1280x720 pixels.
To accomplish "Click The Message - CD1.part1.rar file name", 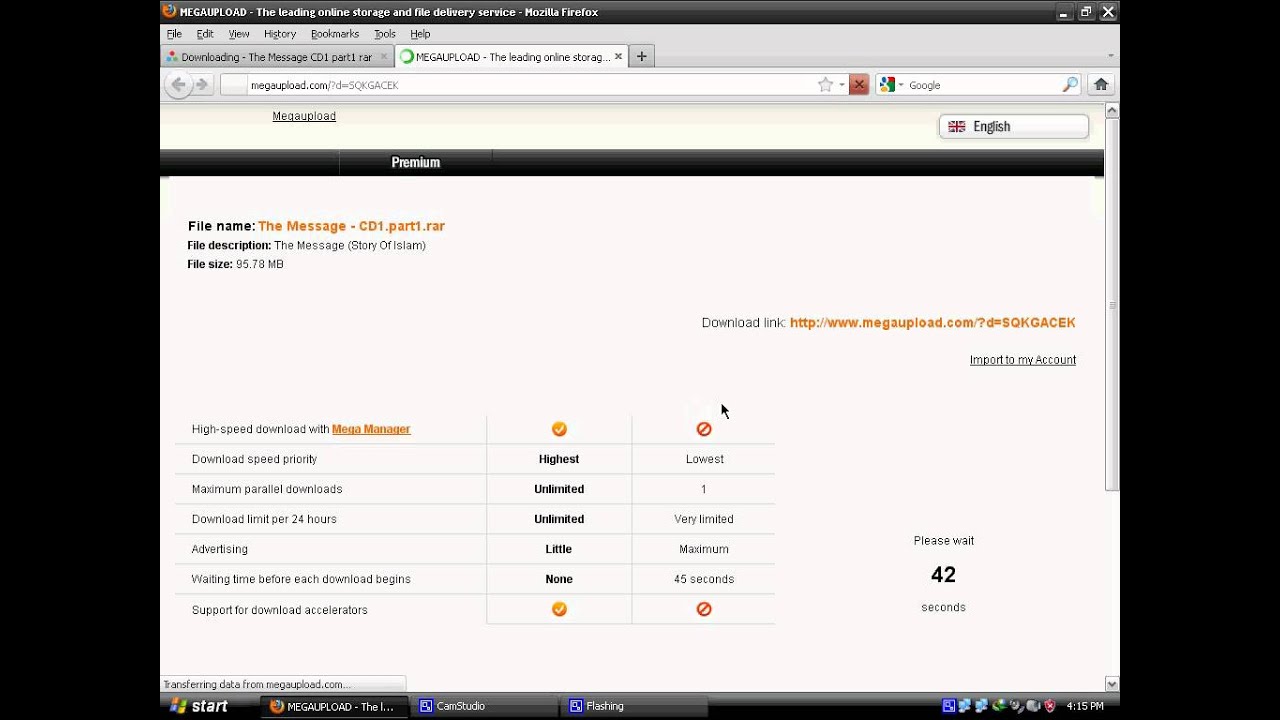I will click(351, 226).
